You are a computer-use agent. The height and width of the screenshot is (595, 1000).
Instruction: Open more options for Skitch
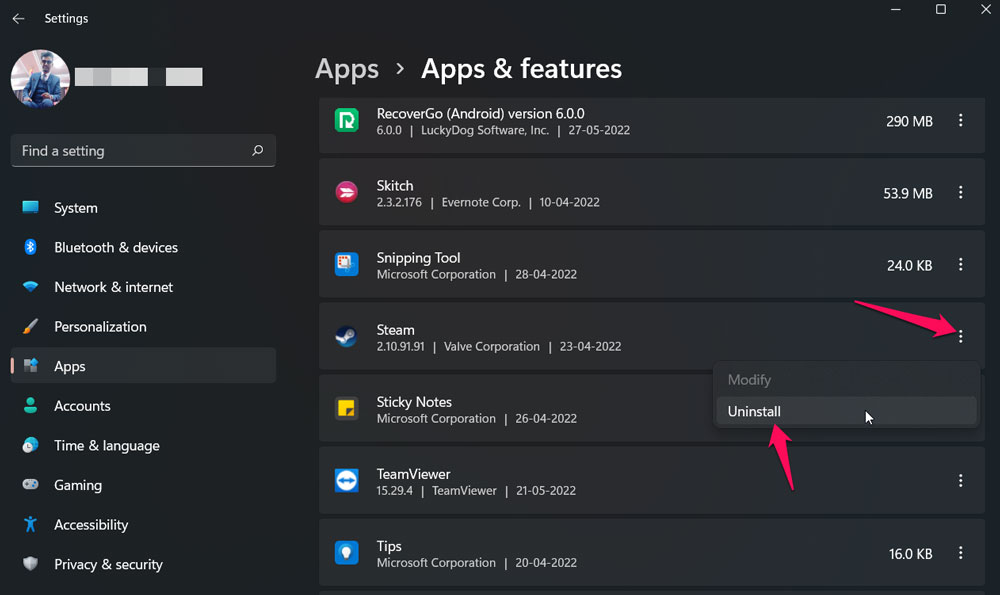960,193
